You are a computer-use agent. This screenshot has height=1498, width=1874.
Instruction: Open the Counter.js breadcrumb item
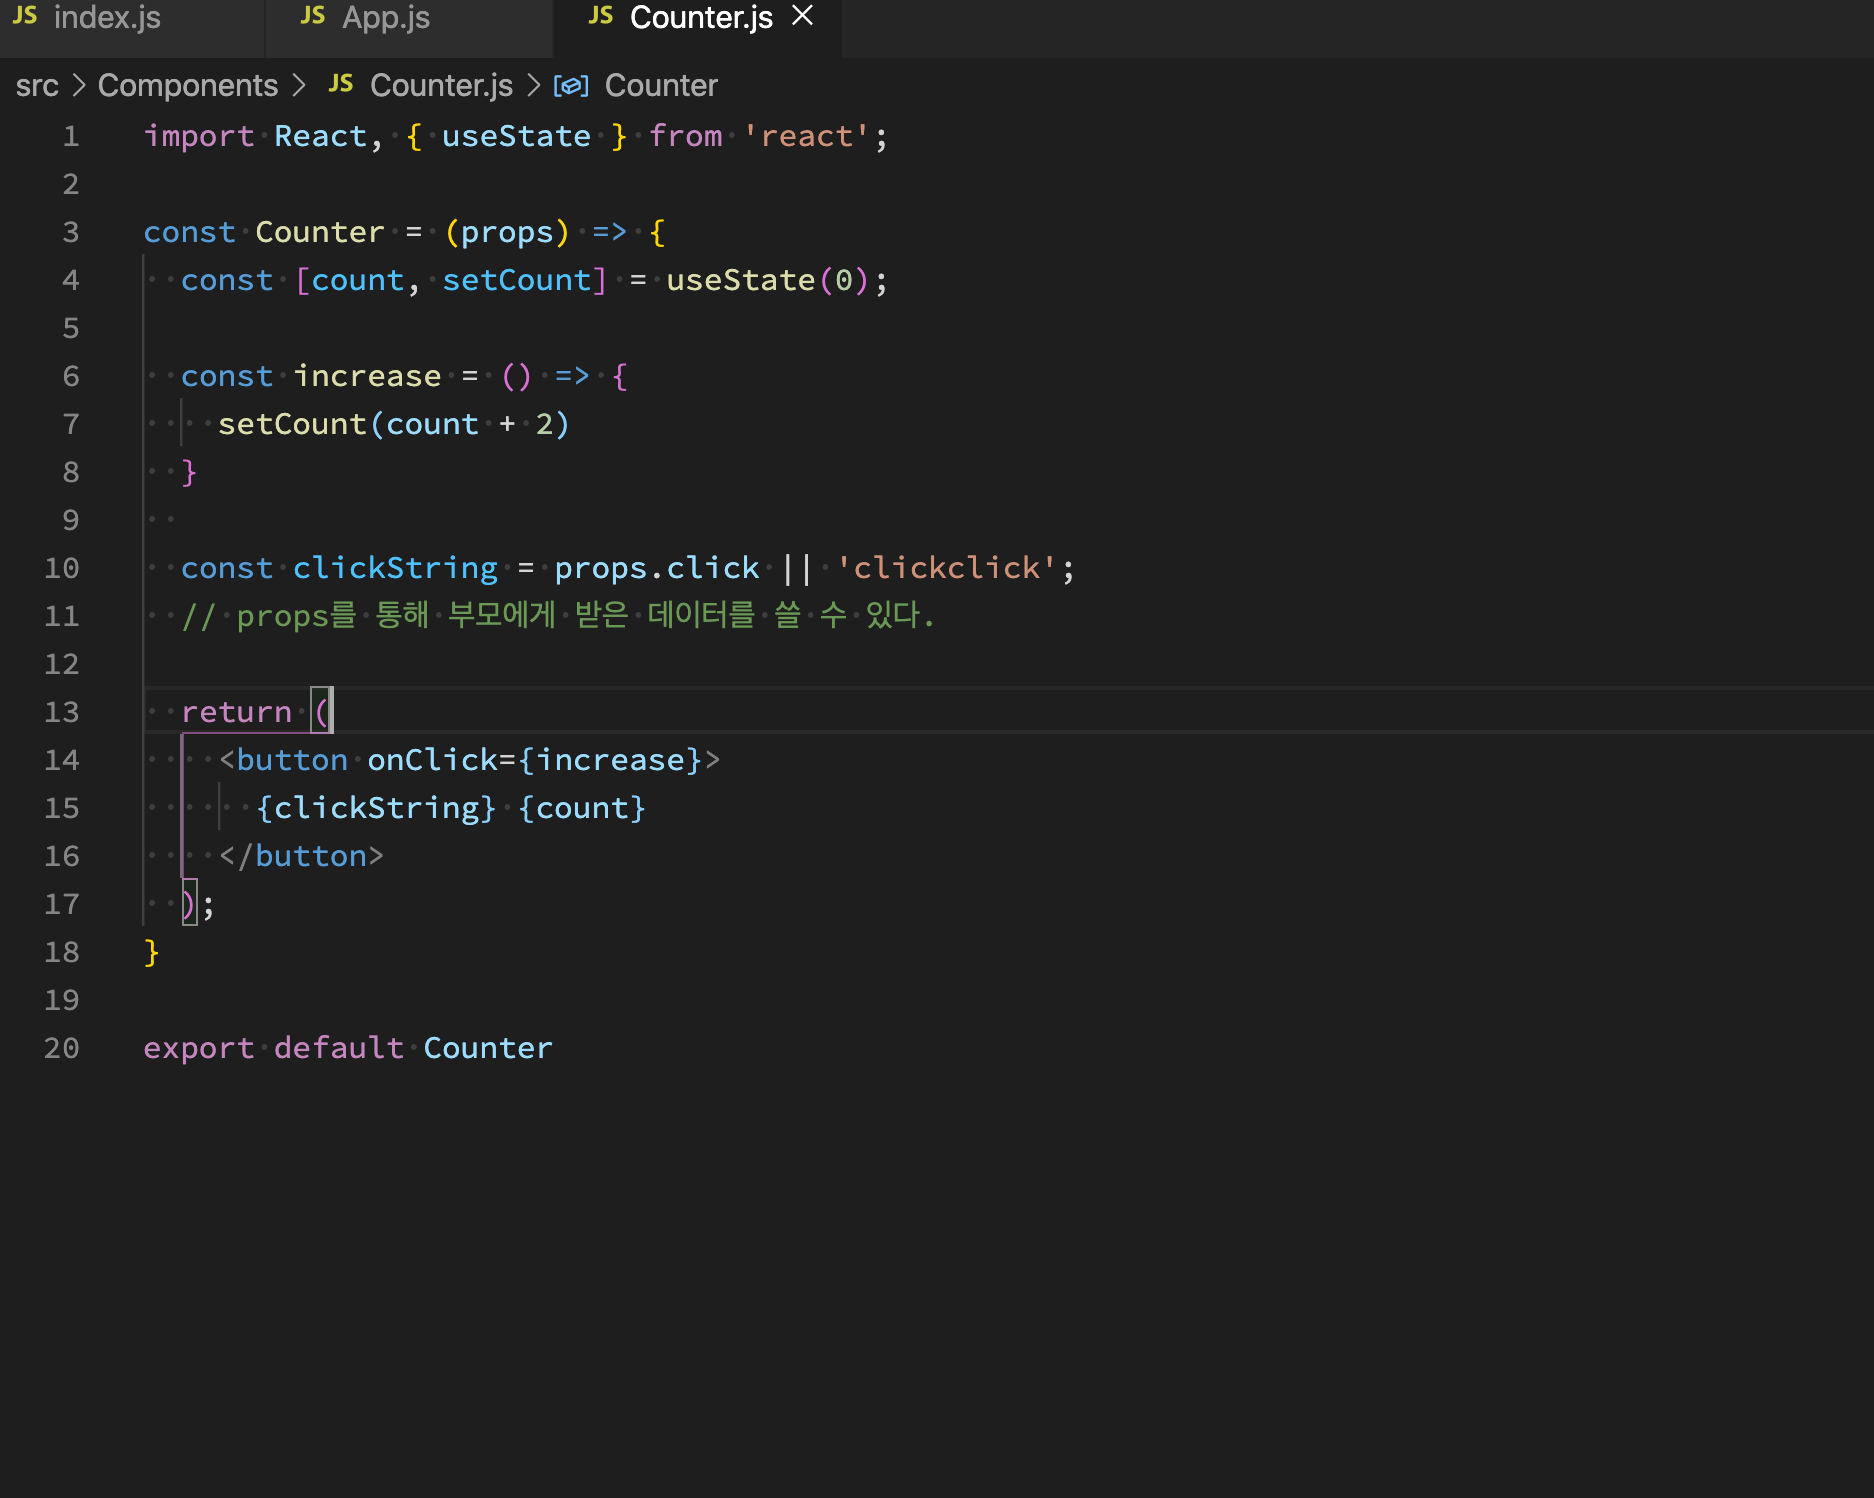(441, 86)
